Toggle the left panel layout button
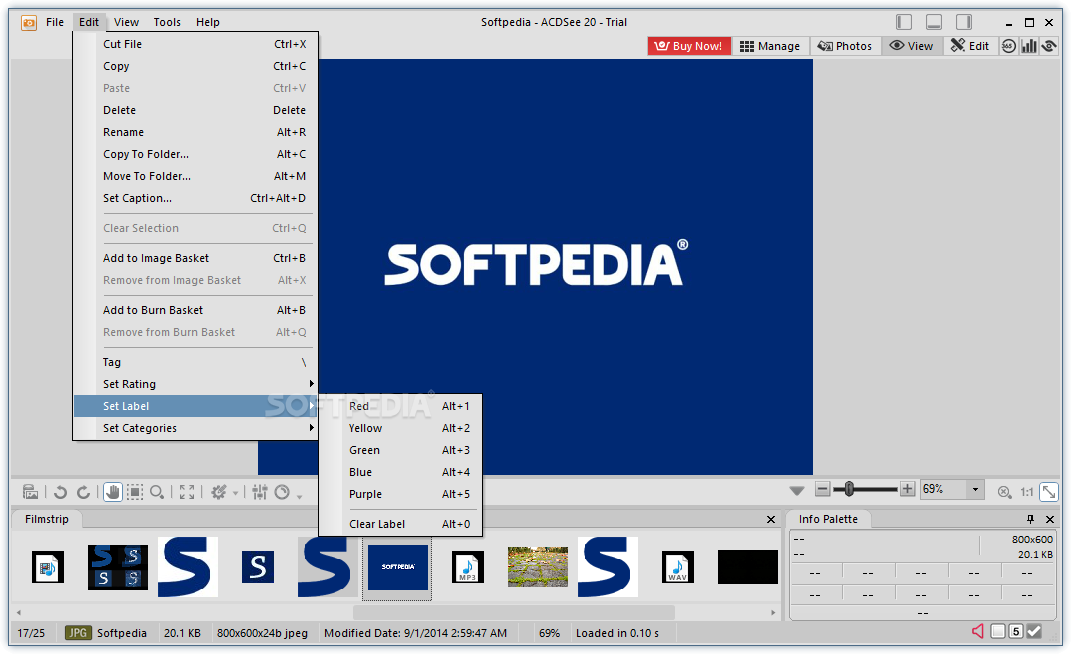 coord(904,22)
